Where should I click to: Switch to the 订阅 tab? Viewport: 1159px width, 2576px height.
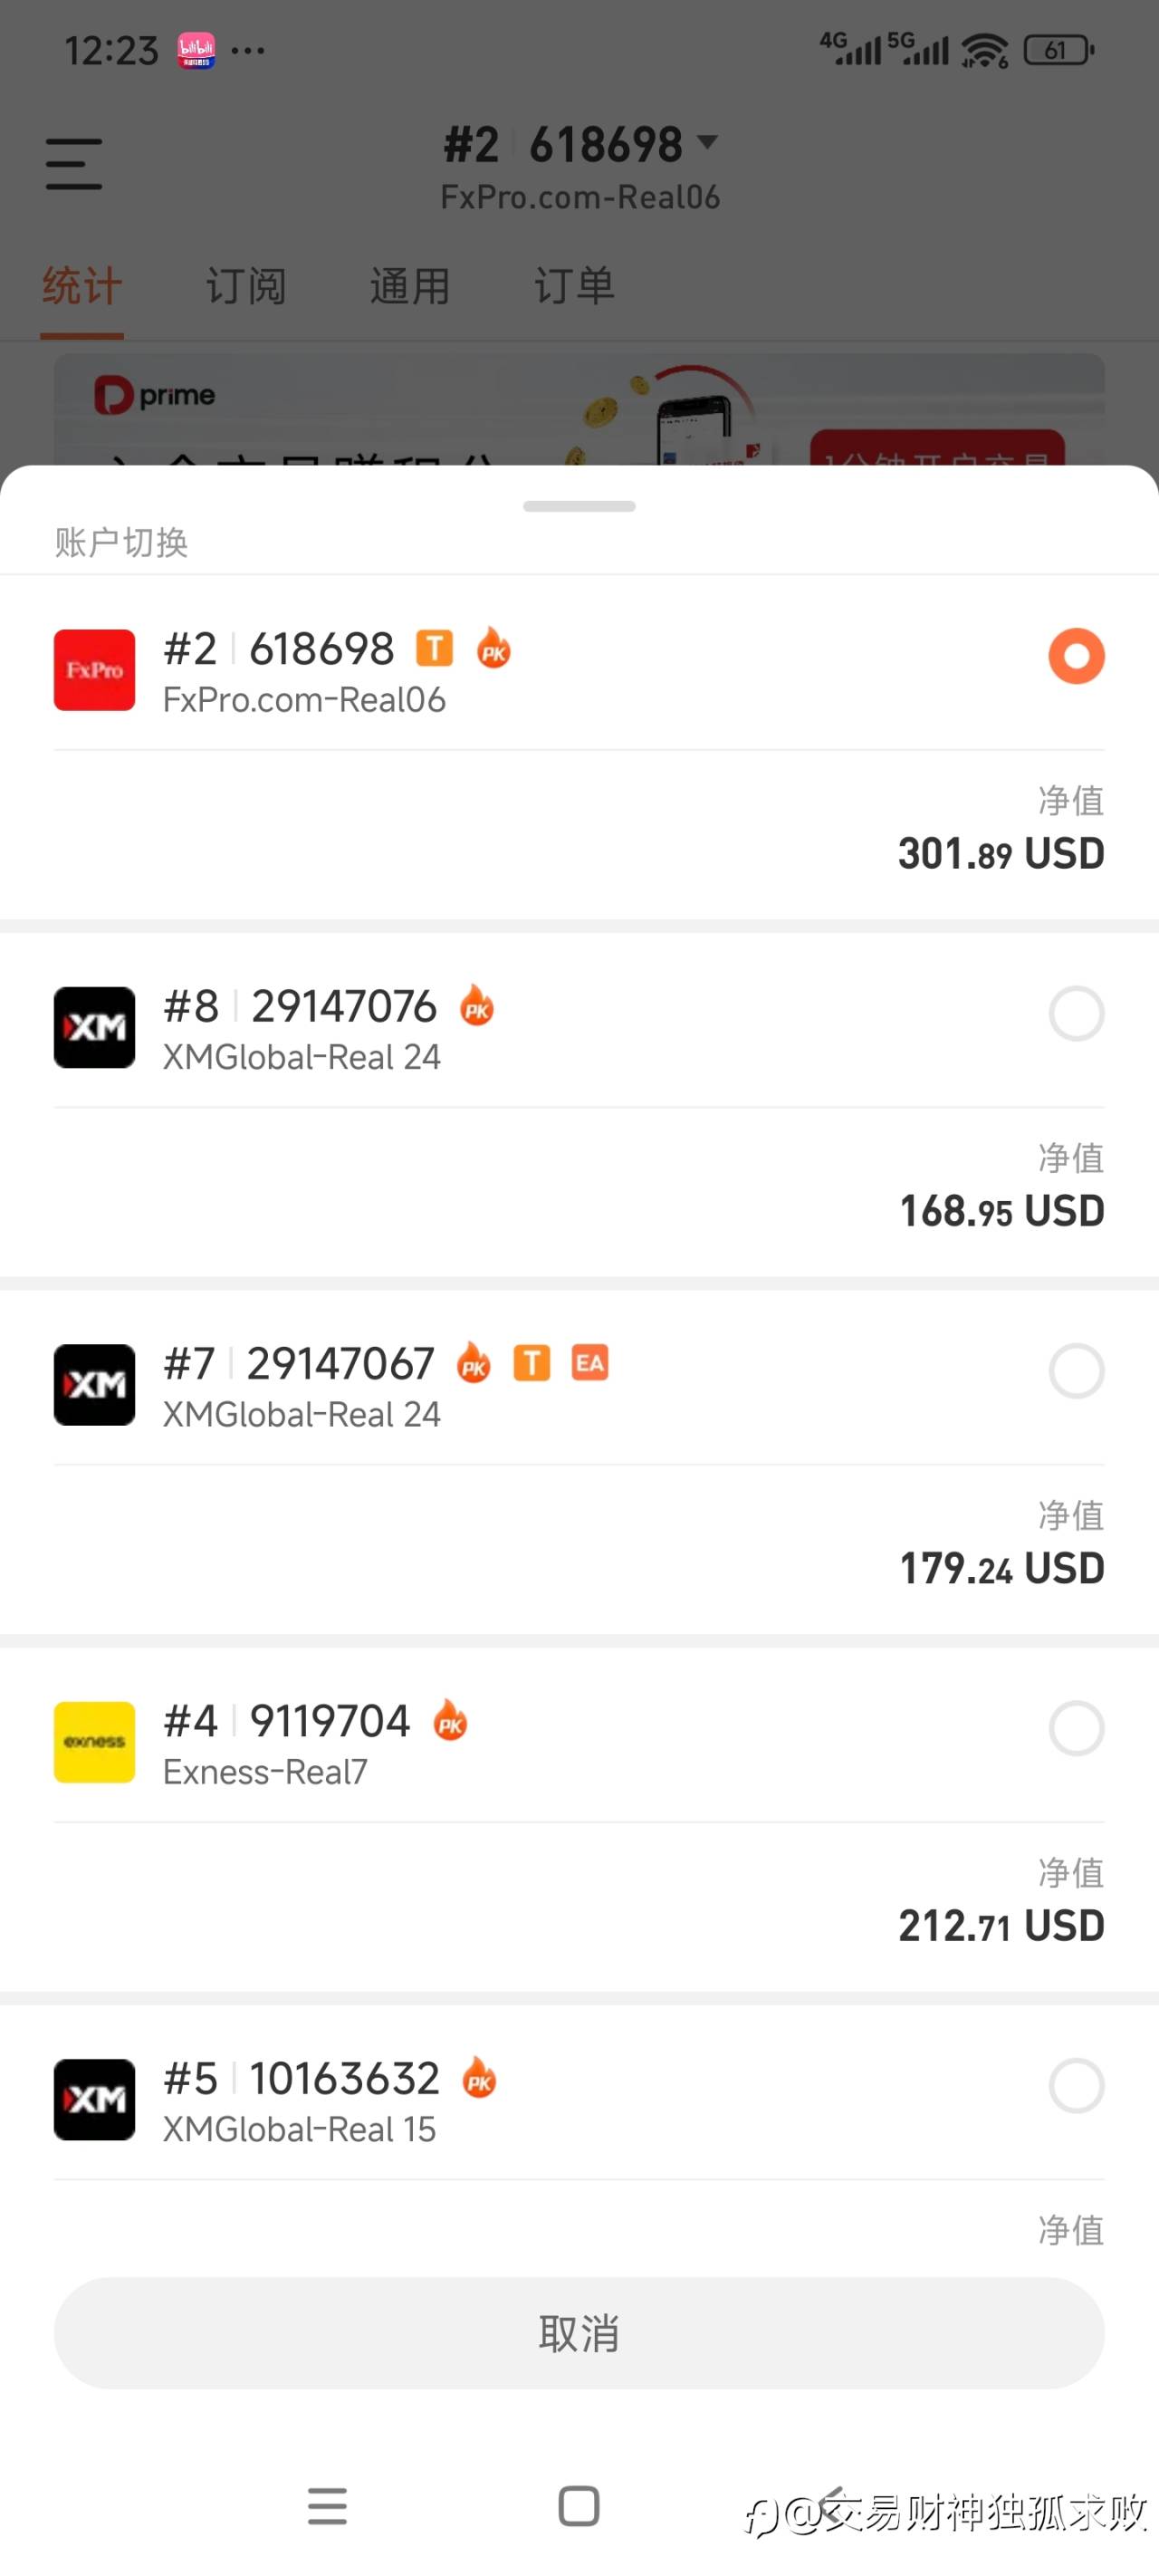coord(246,286)
